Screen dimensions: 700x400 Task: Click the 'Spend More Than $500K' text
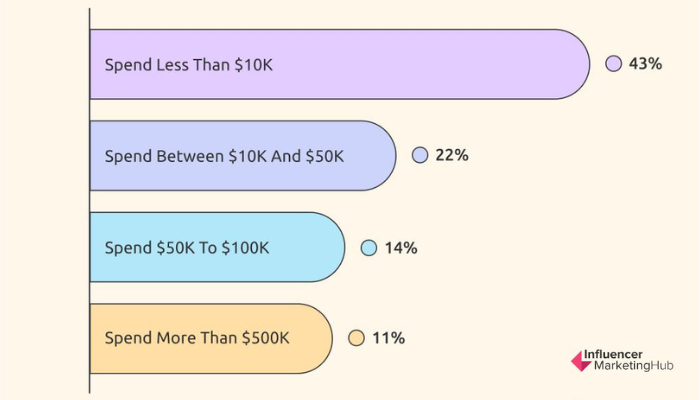(x=197, y=338)
